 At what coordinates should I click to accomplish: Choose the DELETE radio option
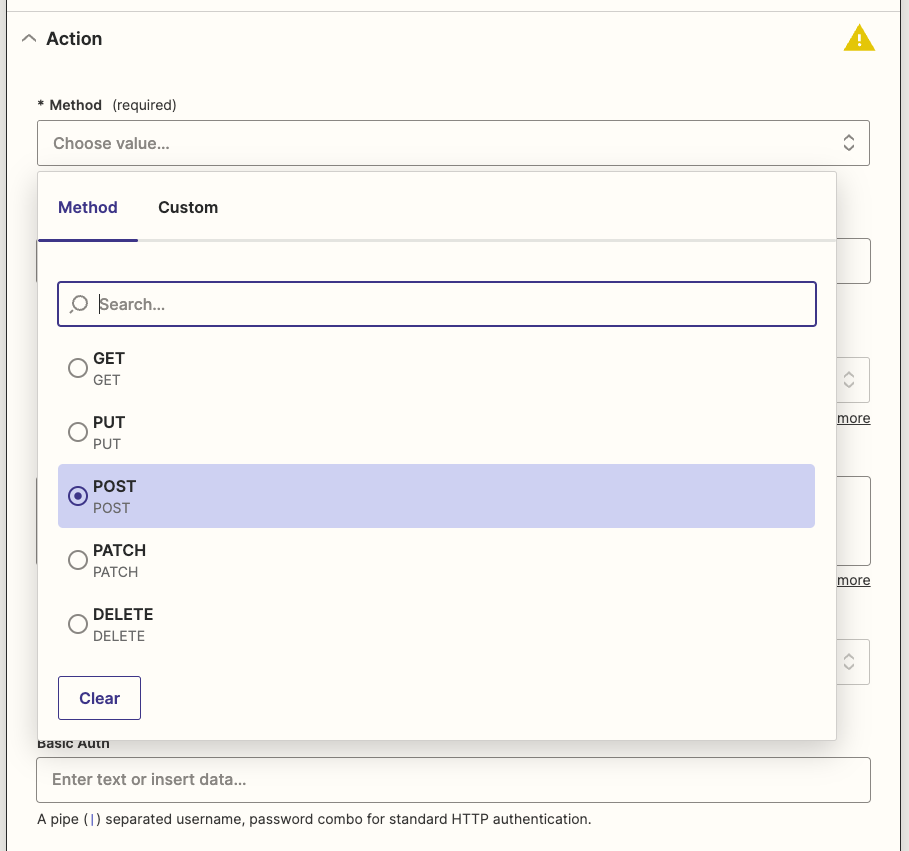coord(78,624)
